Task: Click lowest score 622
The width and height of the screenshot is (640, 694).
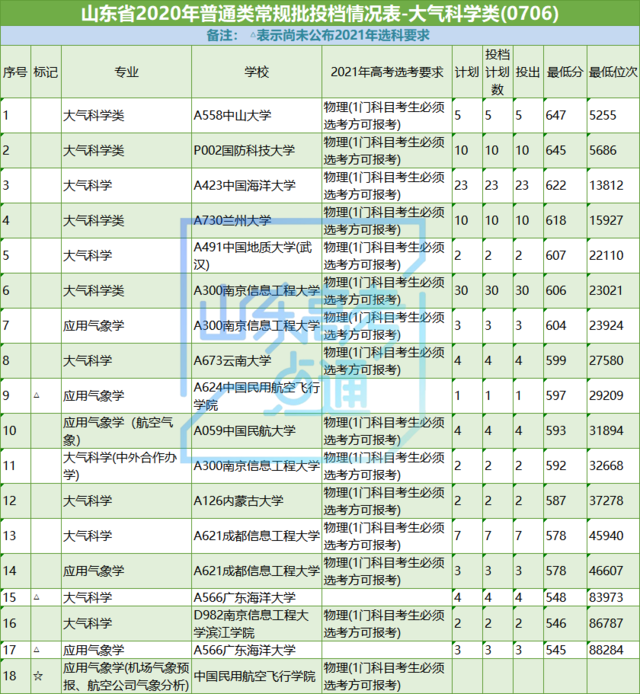Action: click(555, 185)
